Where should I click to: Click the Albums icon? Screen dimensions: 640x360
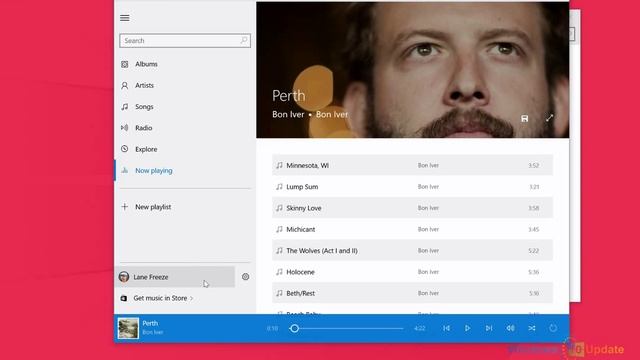point(125,64)
